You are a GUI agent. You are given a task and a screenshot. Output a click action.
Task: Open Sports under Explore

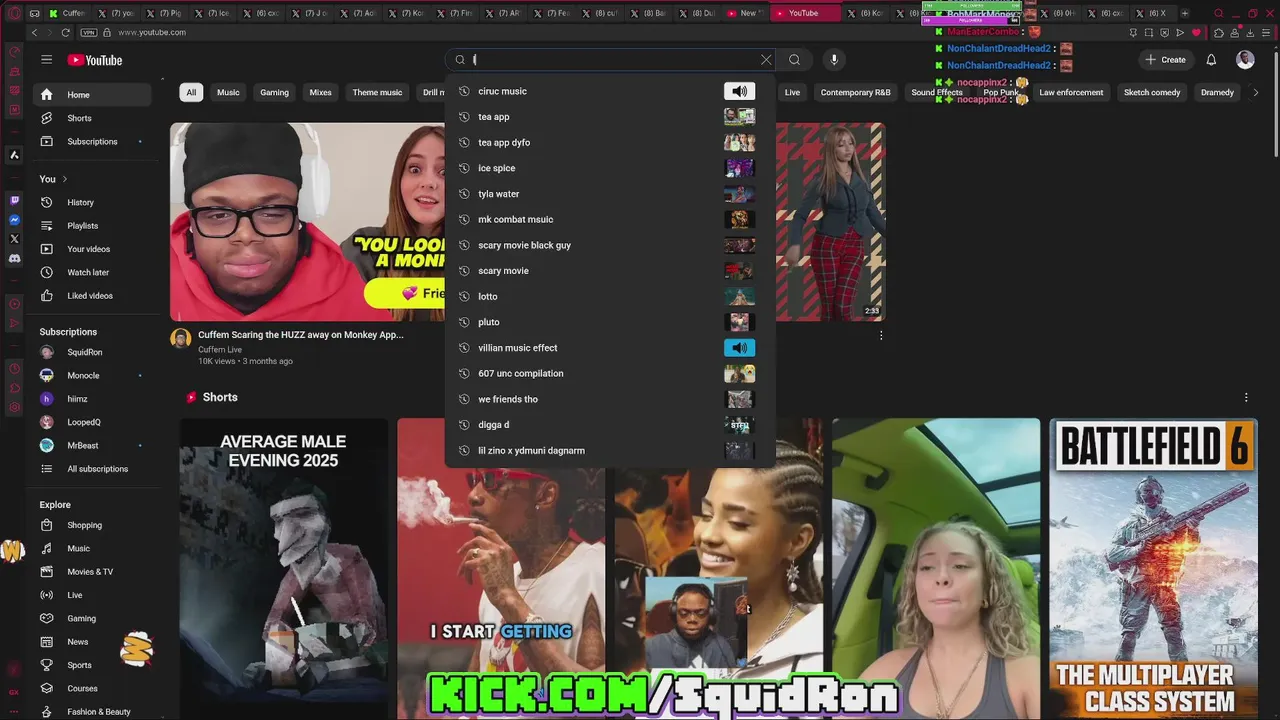click(90, 665)
